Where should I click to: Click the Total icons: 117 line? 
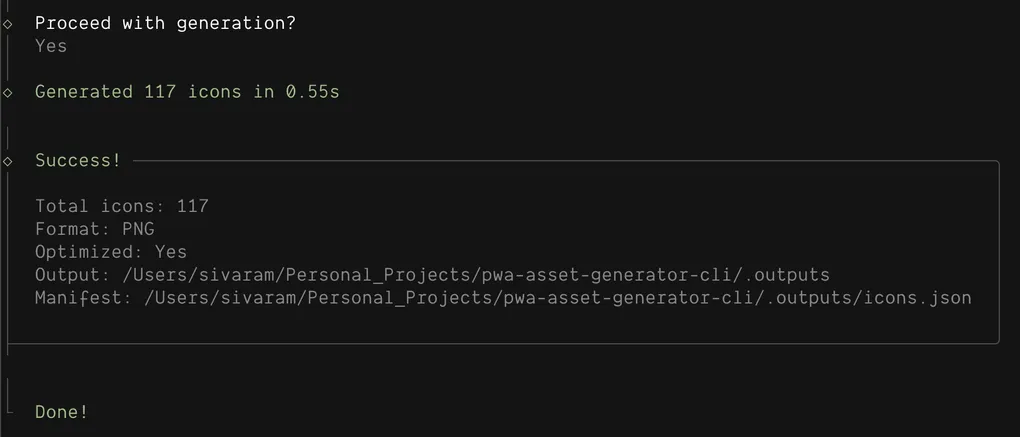(x=122, y=206)
